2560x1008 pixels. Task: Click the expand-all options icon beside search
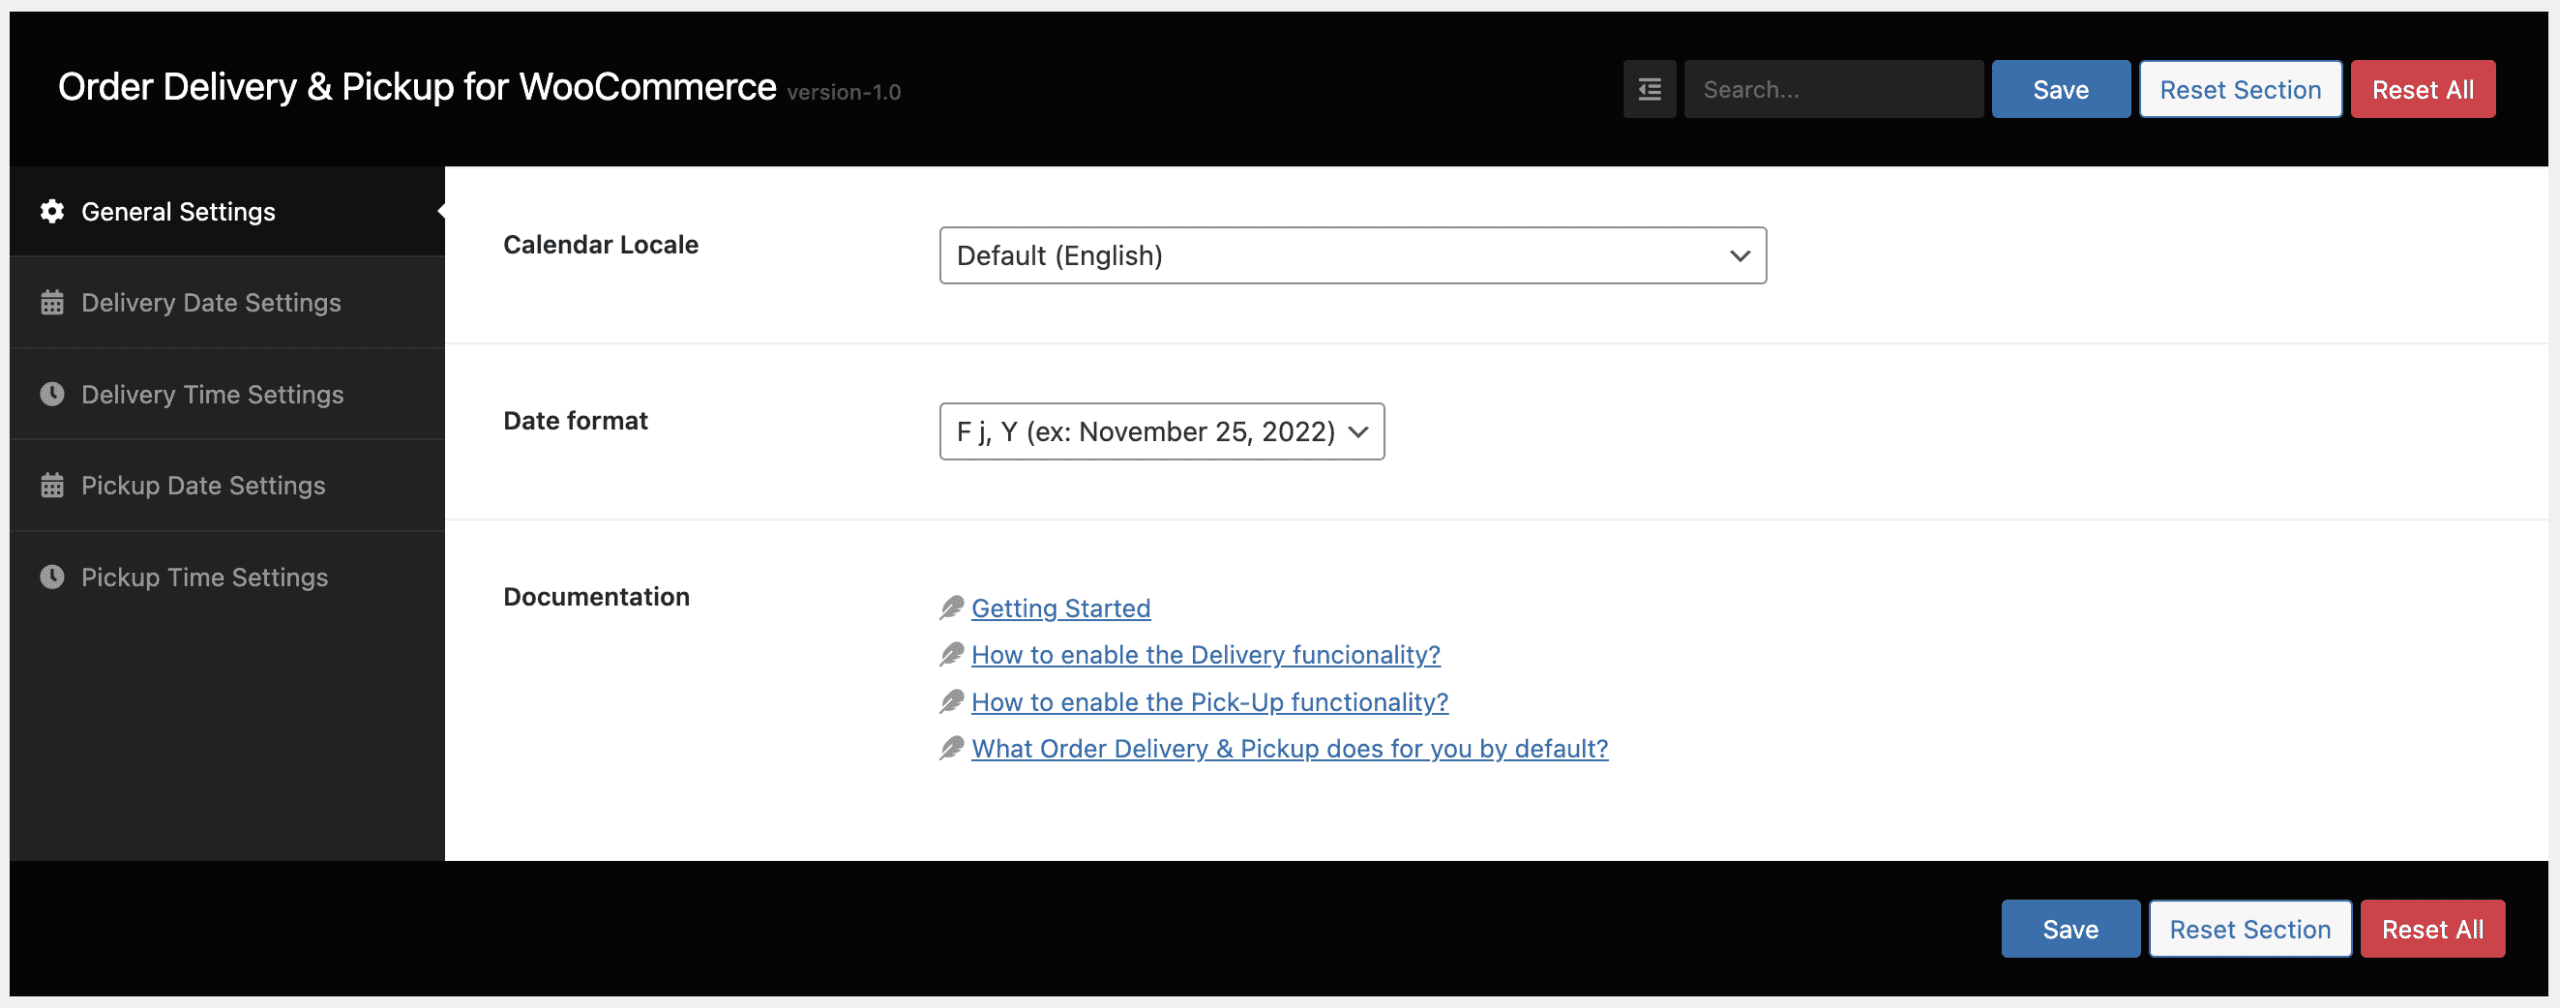(x=1649, y=90)
